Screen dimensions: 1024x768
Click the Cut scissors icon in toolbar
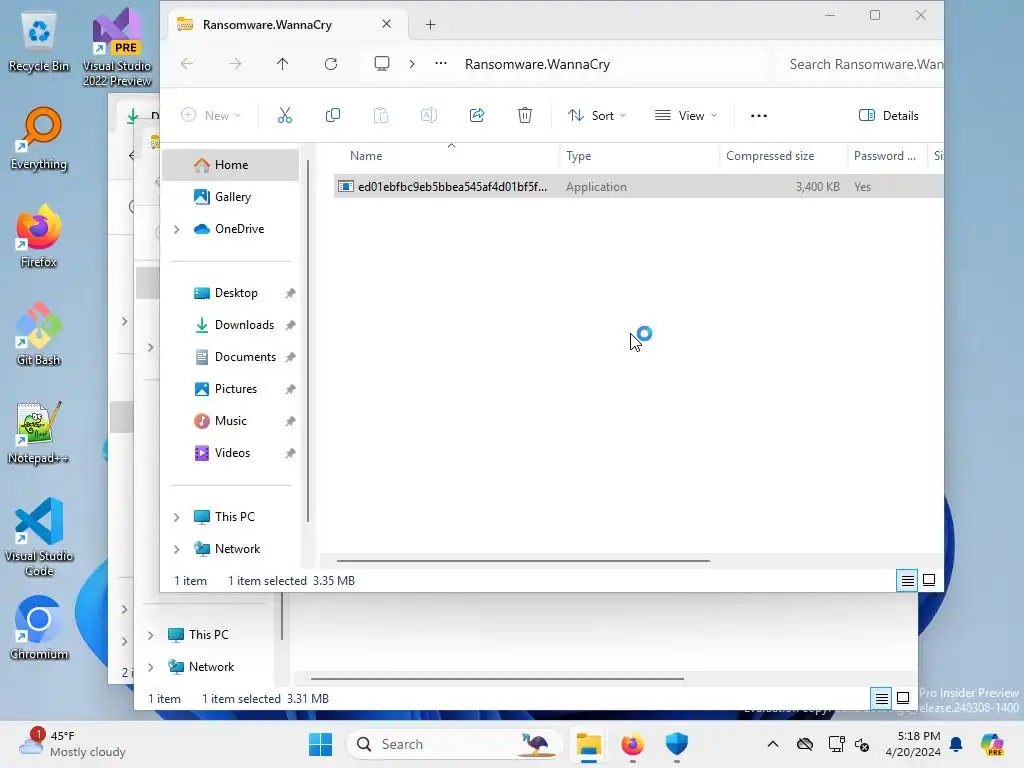tap(285, 116)
